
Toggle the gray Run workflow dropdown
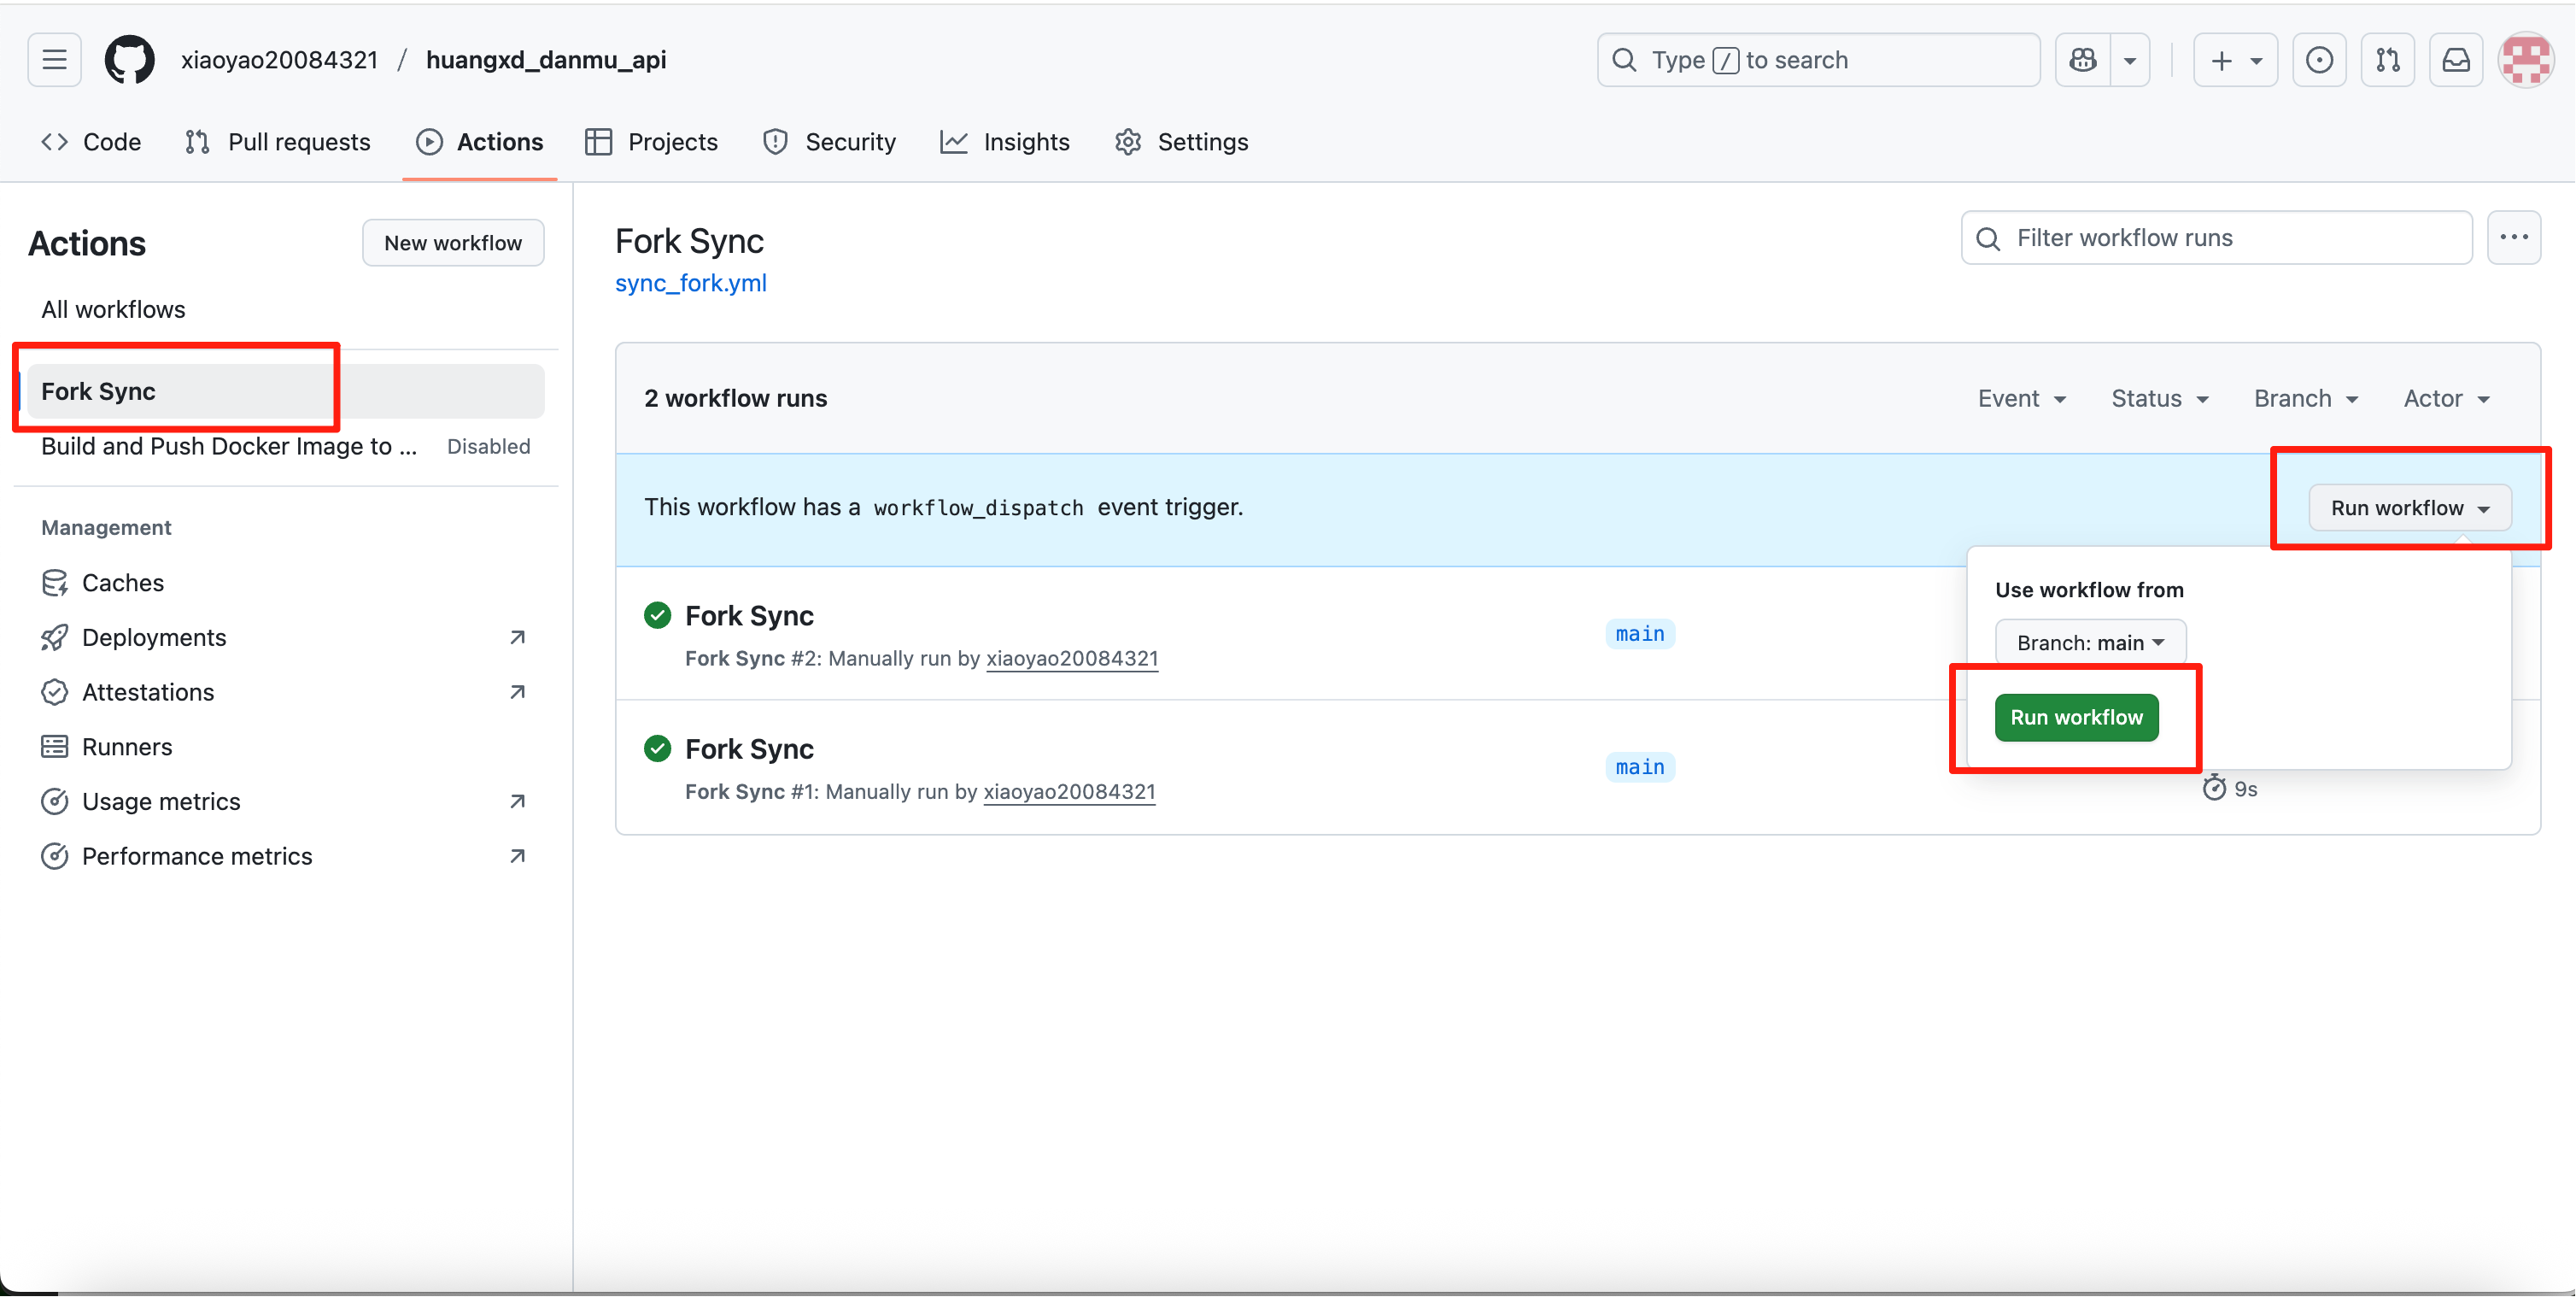2410,508
